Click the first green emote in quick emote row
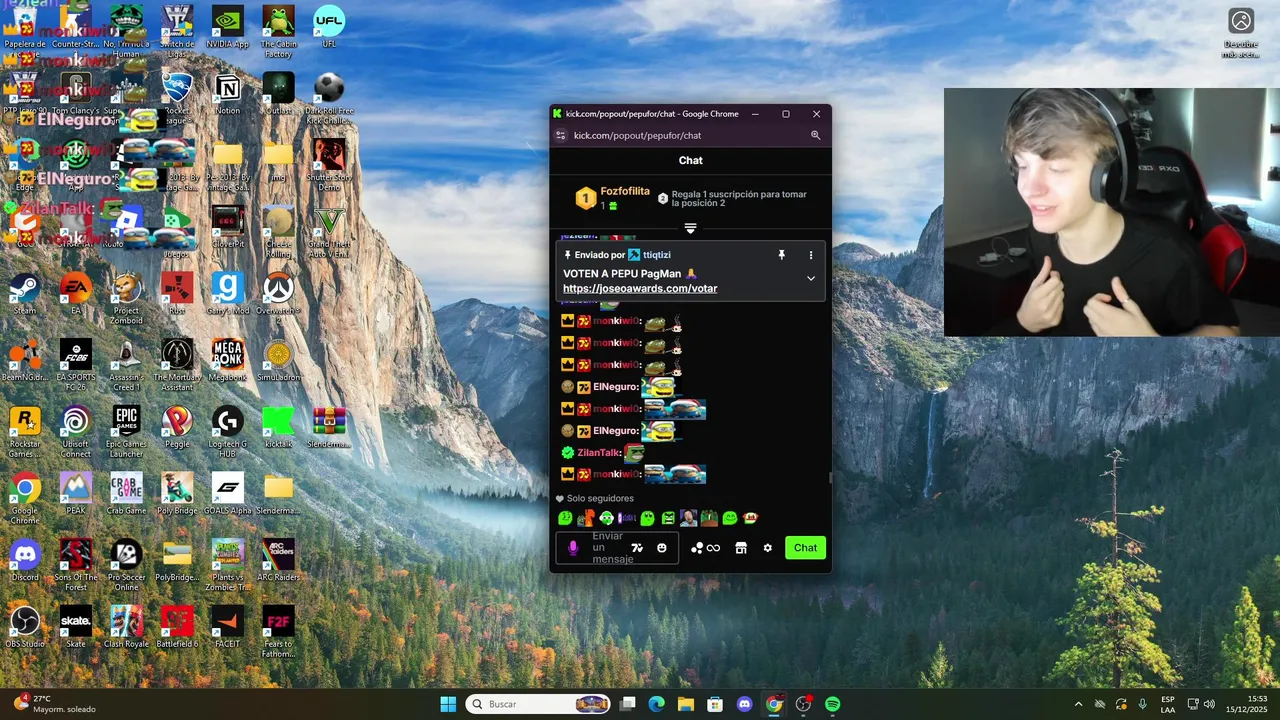Screen dimensions: 1280x720 coord(565,518)
